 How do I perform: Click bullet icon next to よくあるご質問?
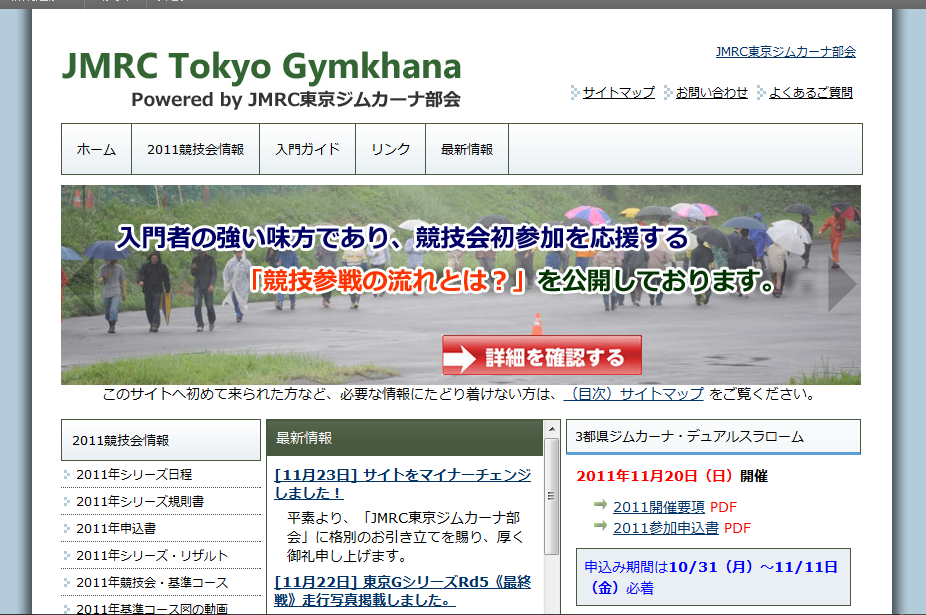point(761,92)
